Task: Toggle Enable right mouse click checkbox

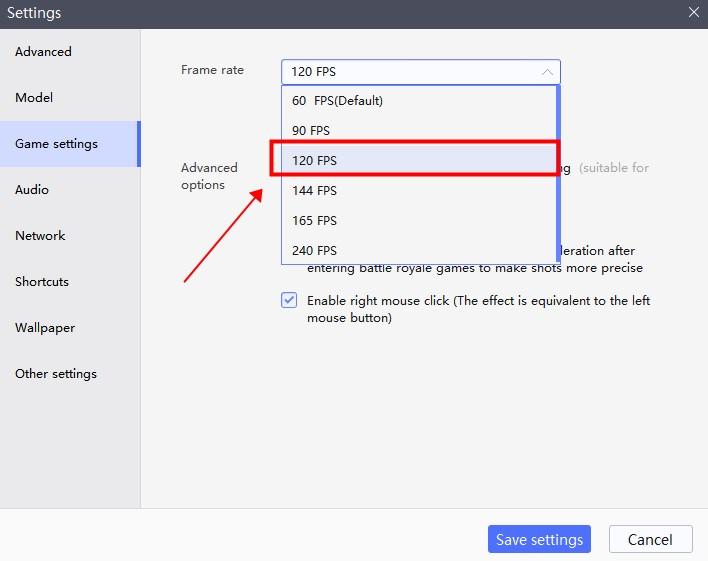Action: [289, 300]
